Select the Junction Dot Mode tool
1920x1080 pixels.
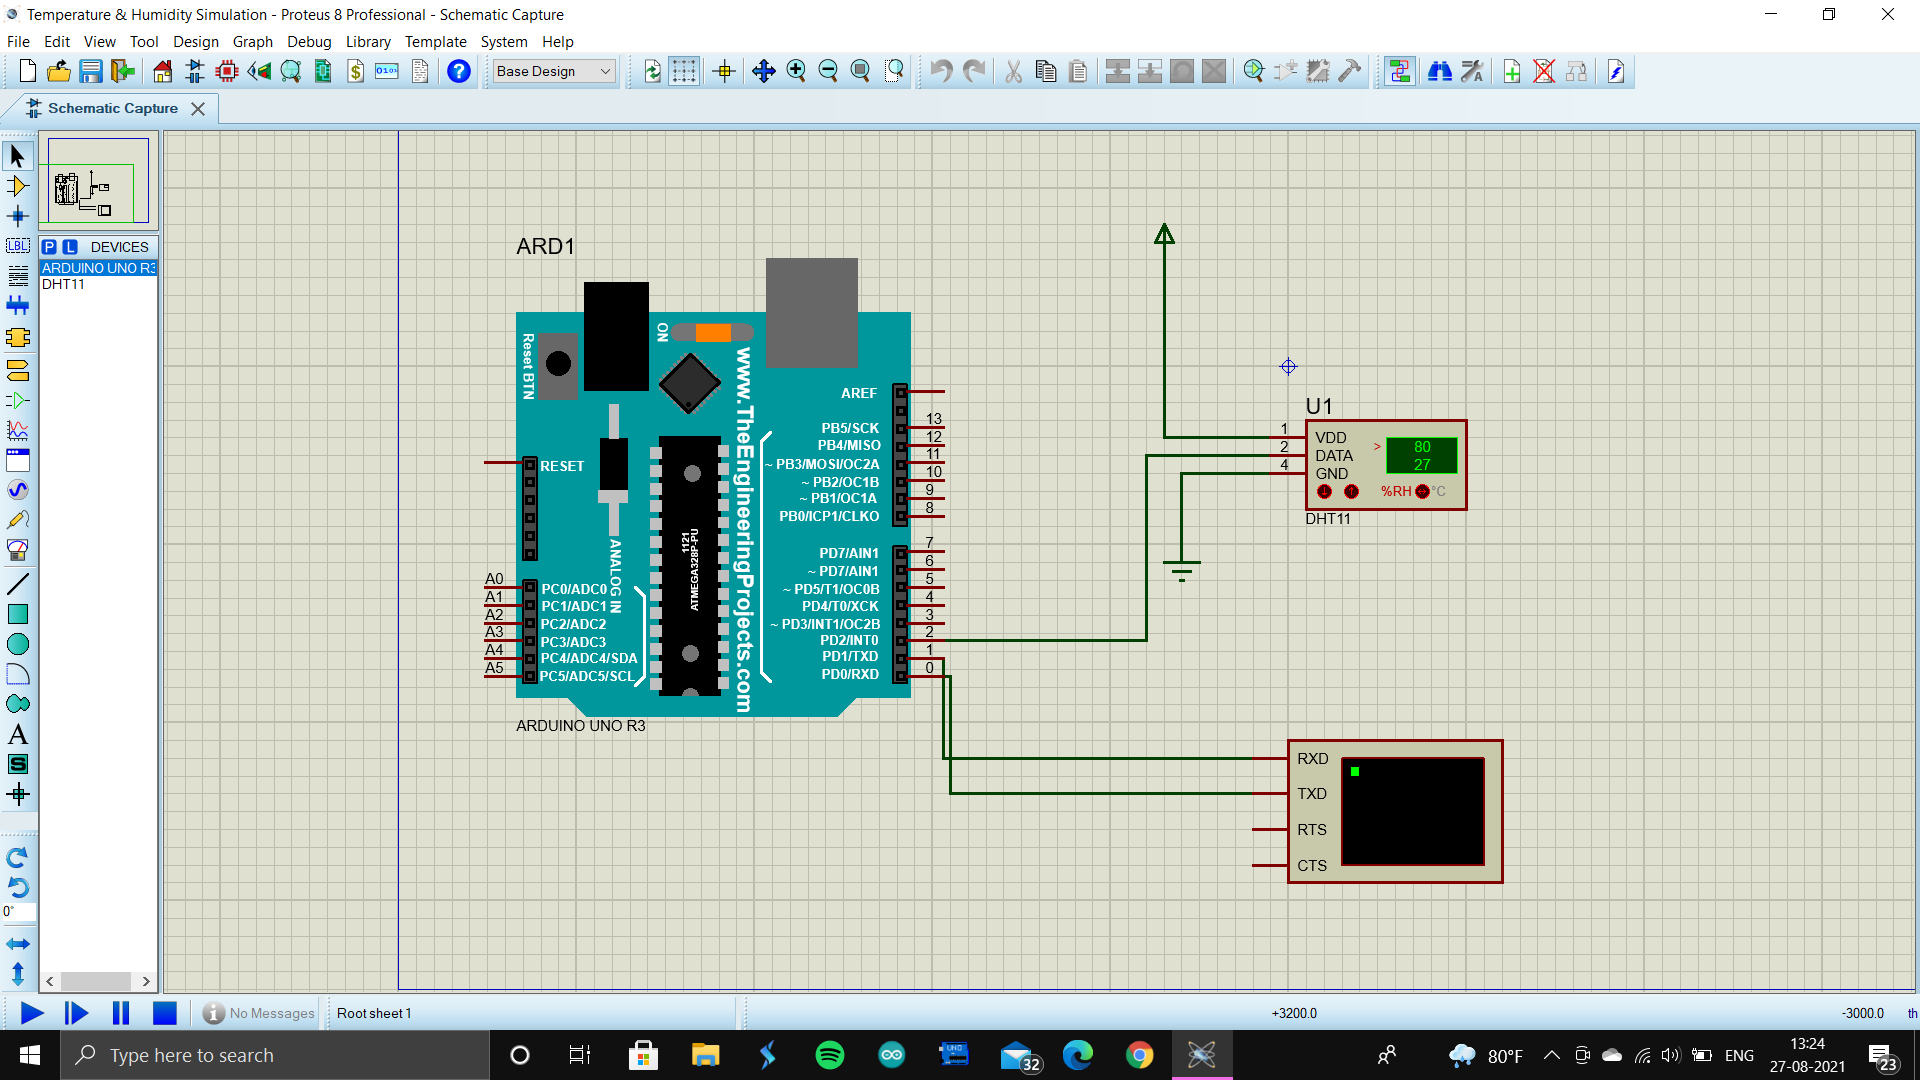pos(17,216)
